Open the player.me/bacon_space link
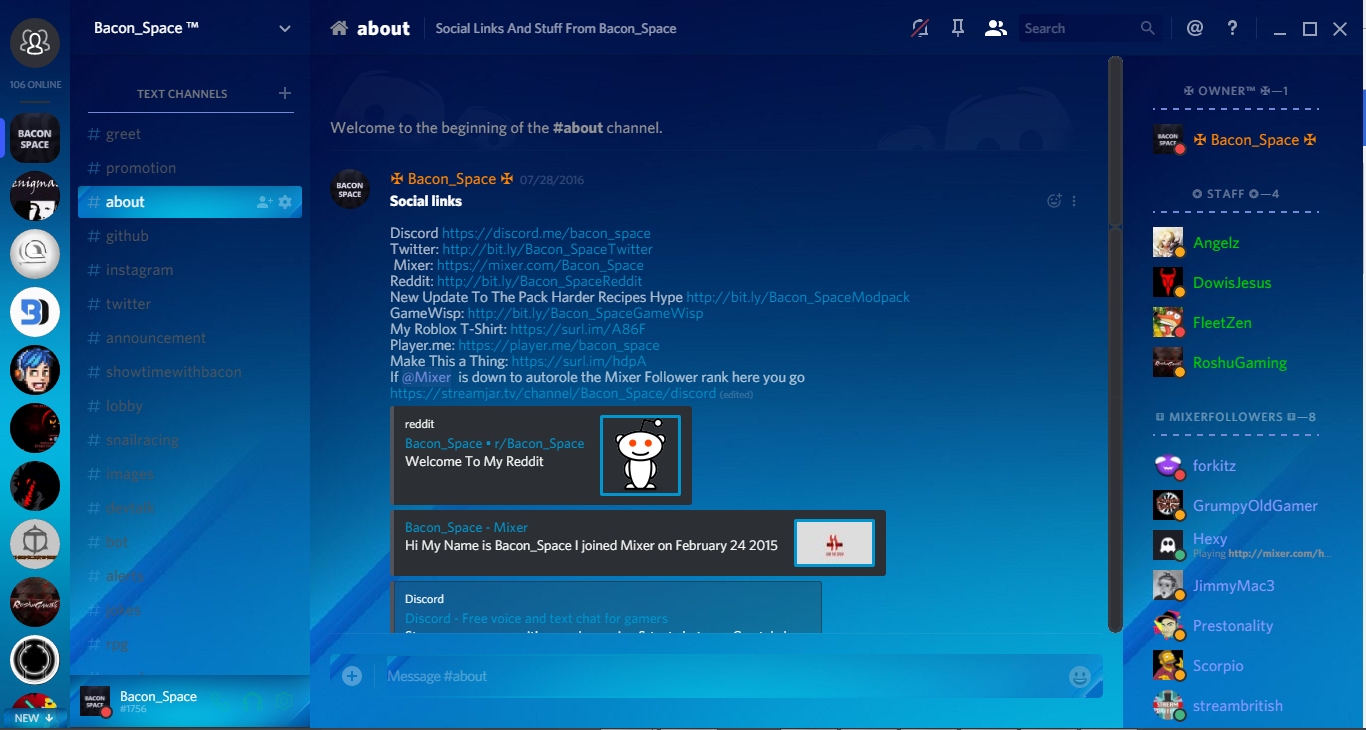This screenshot has width=1366, height=730. [559, 345]
